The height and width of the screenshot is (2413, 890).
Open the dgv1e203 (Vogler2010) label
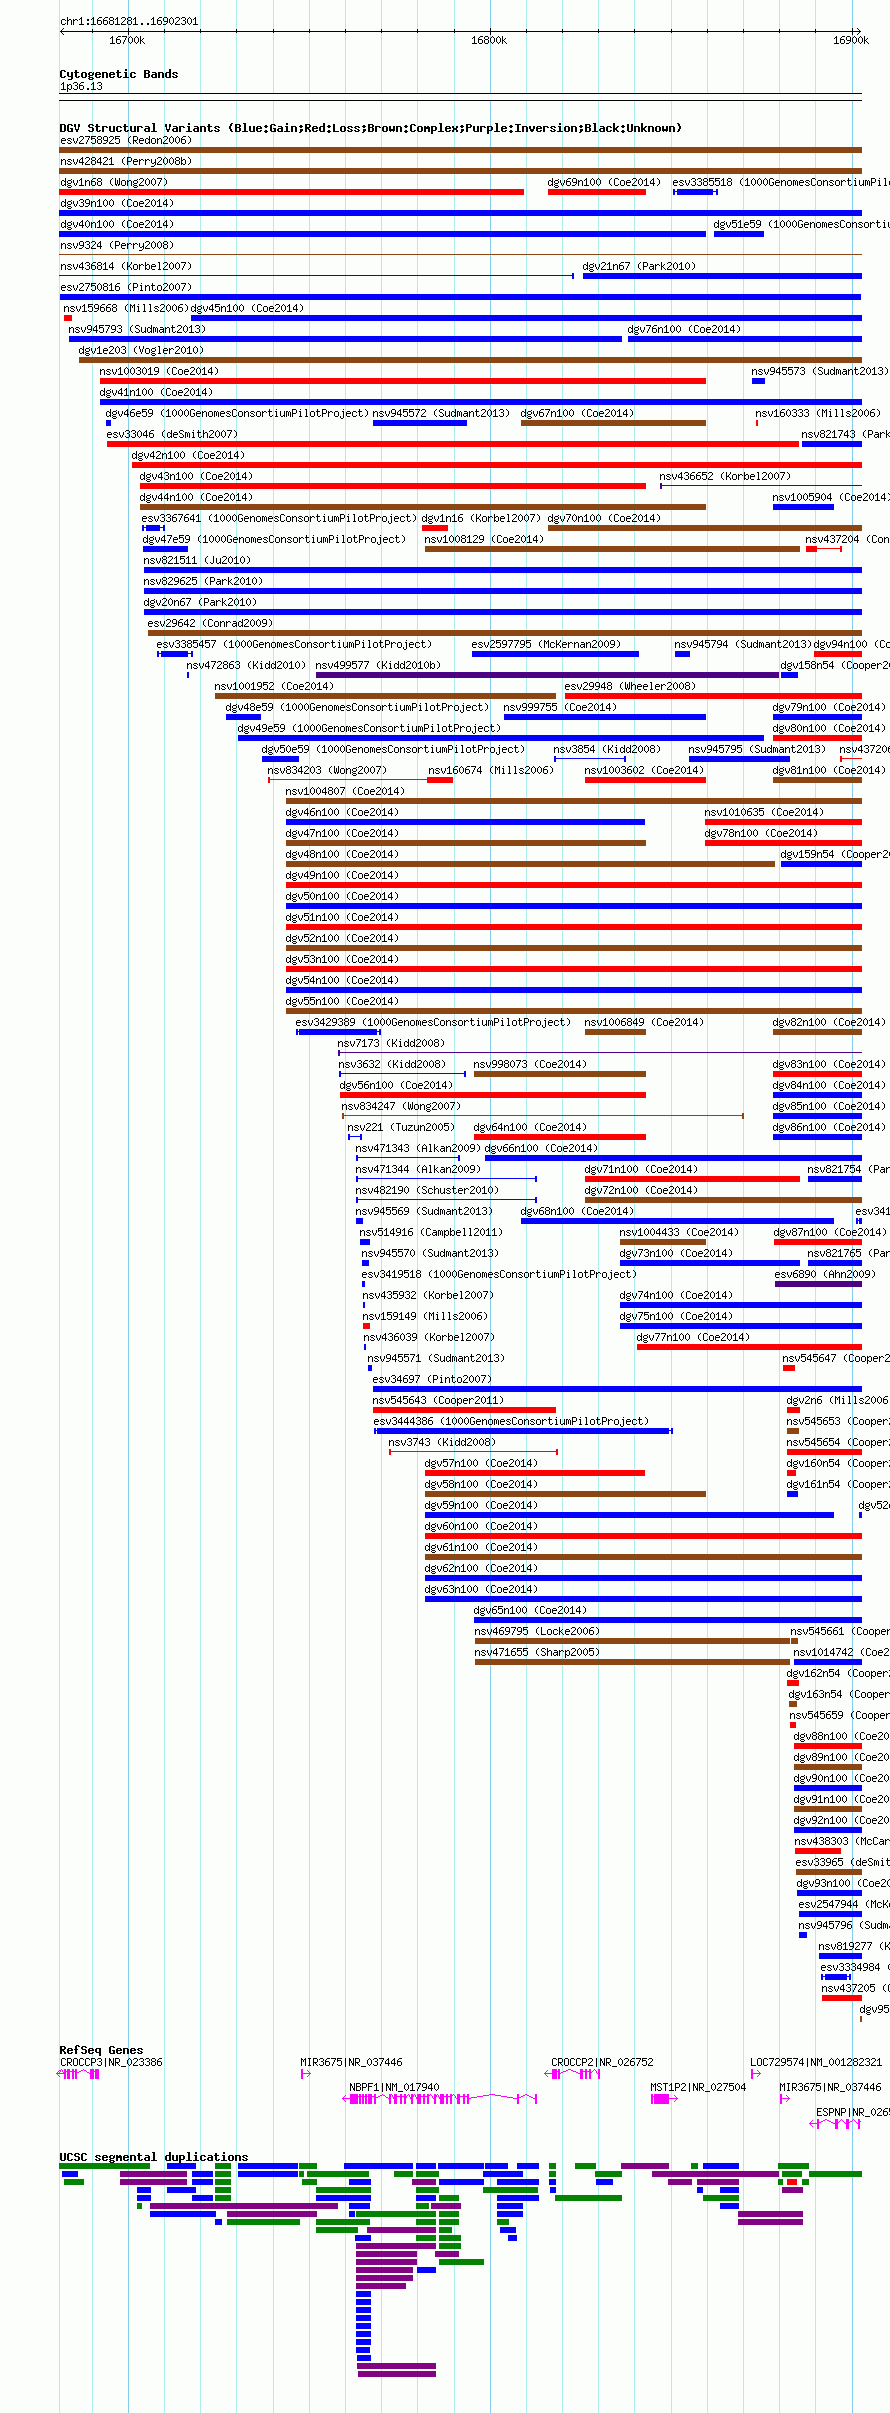[x=141, y=350]
